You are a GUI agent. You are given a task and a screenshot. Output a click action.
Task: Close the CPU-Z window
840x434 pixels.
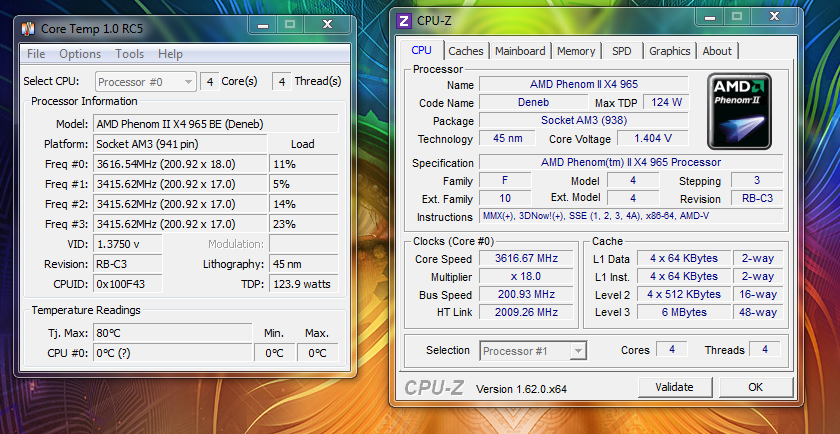pos(774,17)
